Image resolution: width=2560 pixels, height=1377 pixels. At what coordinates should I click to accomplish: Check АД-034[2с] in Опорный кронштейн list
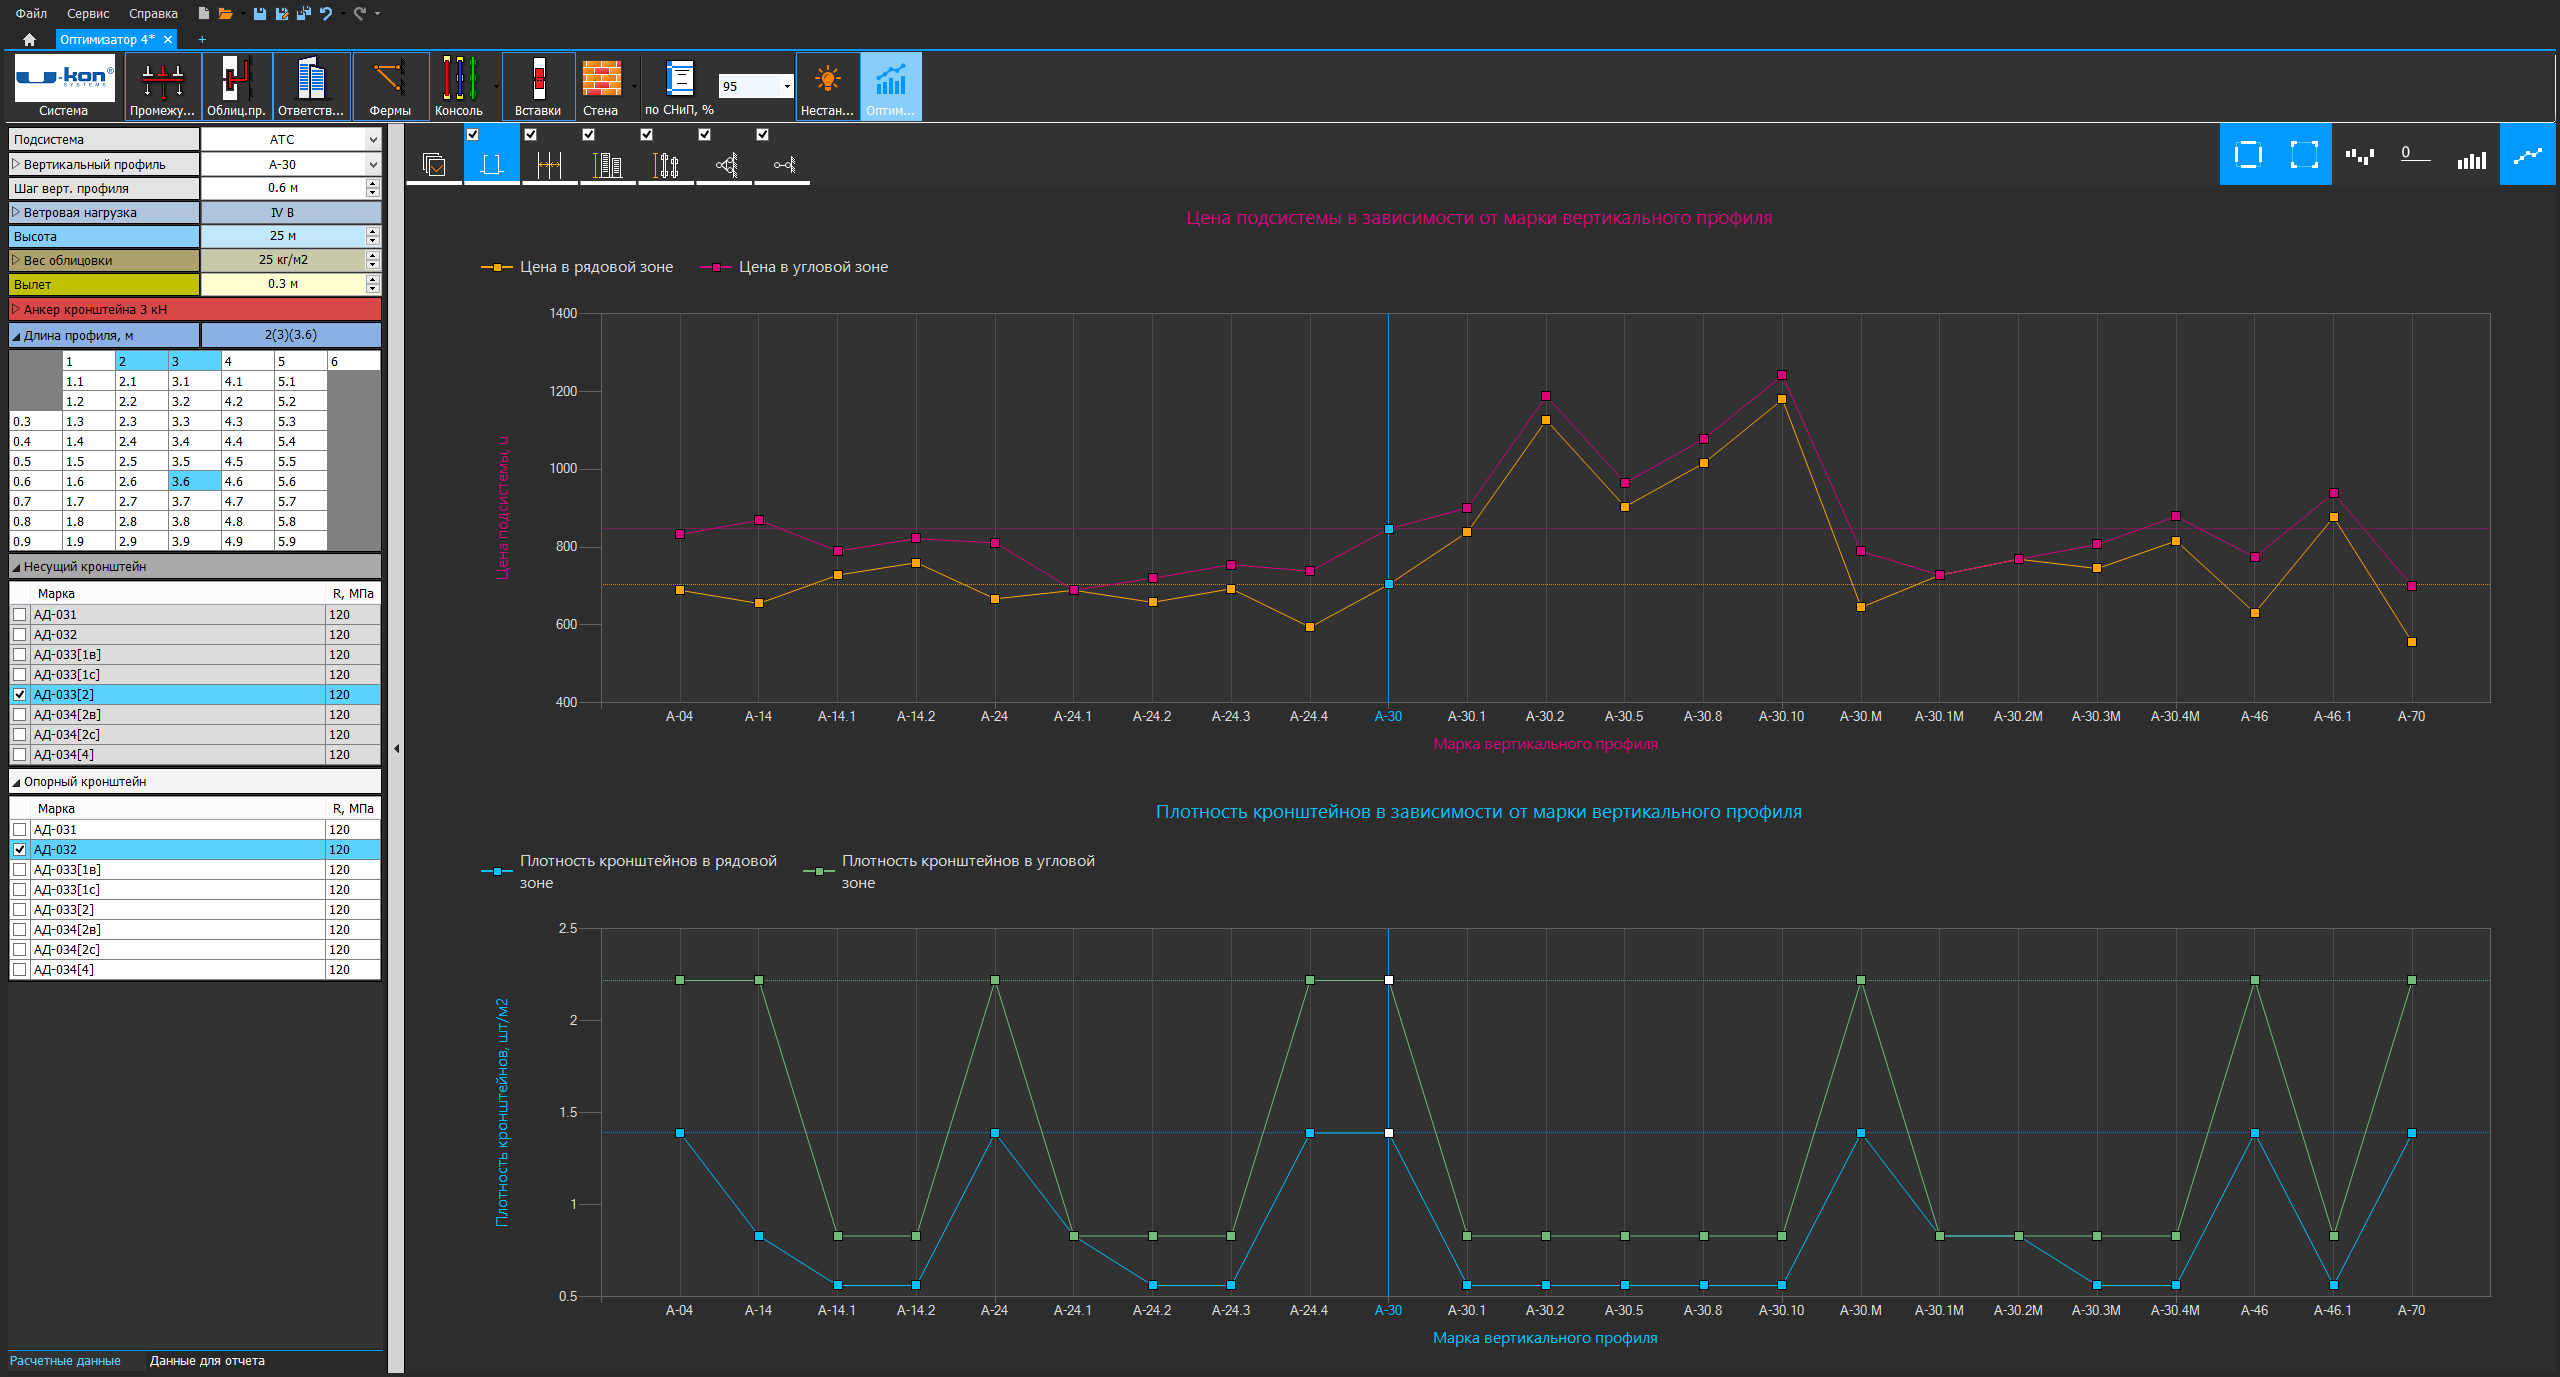point(20,949)
